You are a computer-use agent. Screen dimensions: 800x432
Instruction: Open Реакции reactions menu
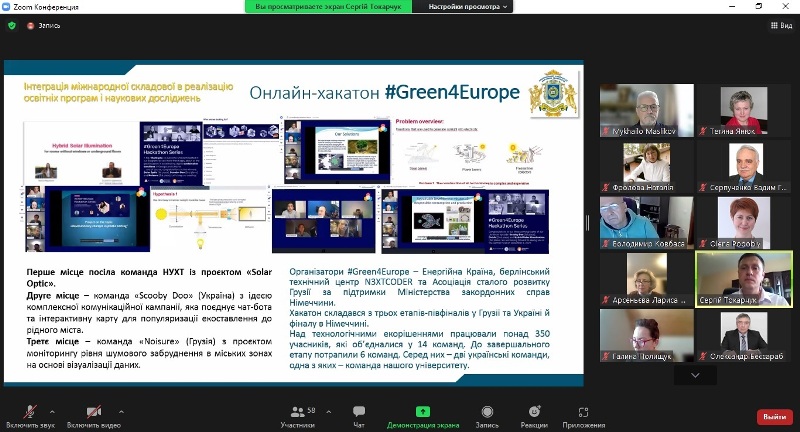click(x=534, y=416)
